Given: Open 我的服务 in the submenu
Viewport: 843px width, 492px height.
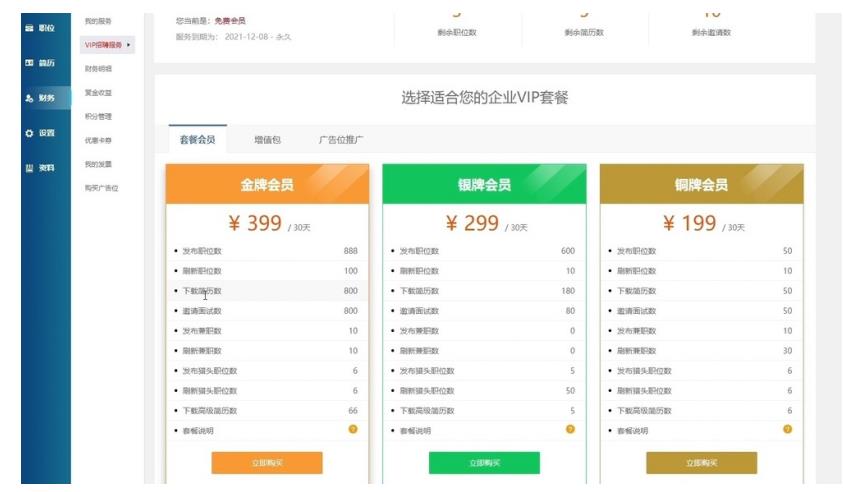Looking at the screenshot, I should (x=98, y=21).
